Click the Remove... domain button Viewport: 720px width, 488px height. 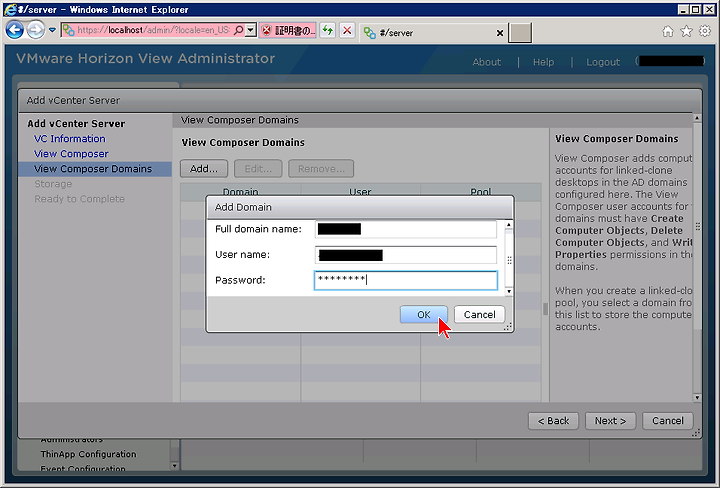pos(321,168)
